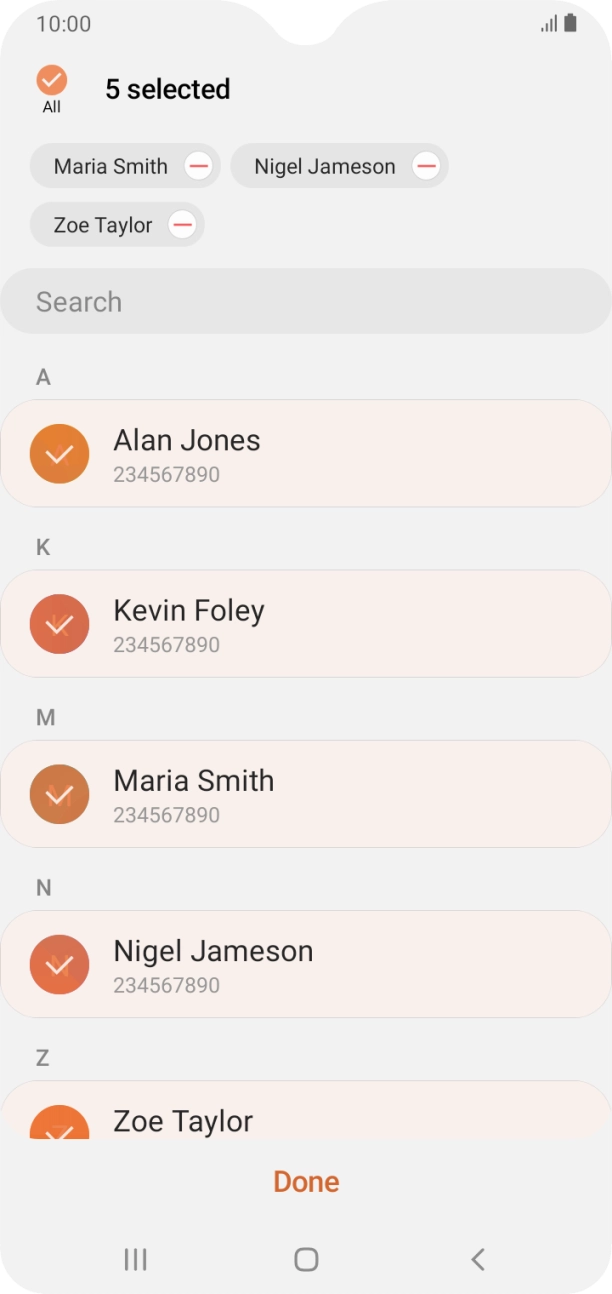Tap the Android back navigation icon

478,1259
